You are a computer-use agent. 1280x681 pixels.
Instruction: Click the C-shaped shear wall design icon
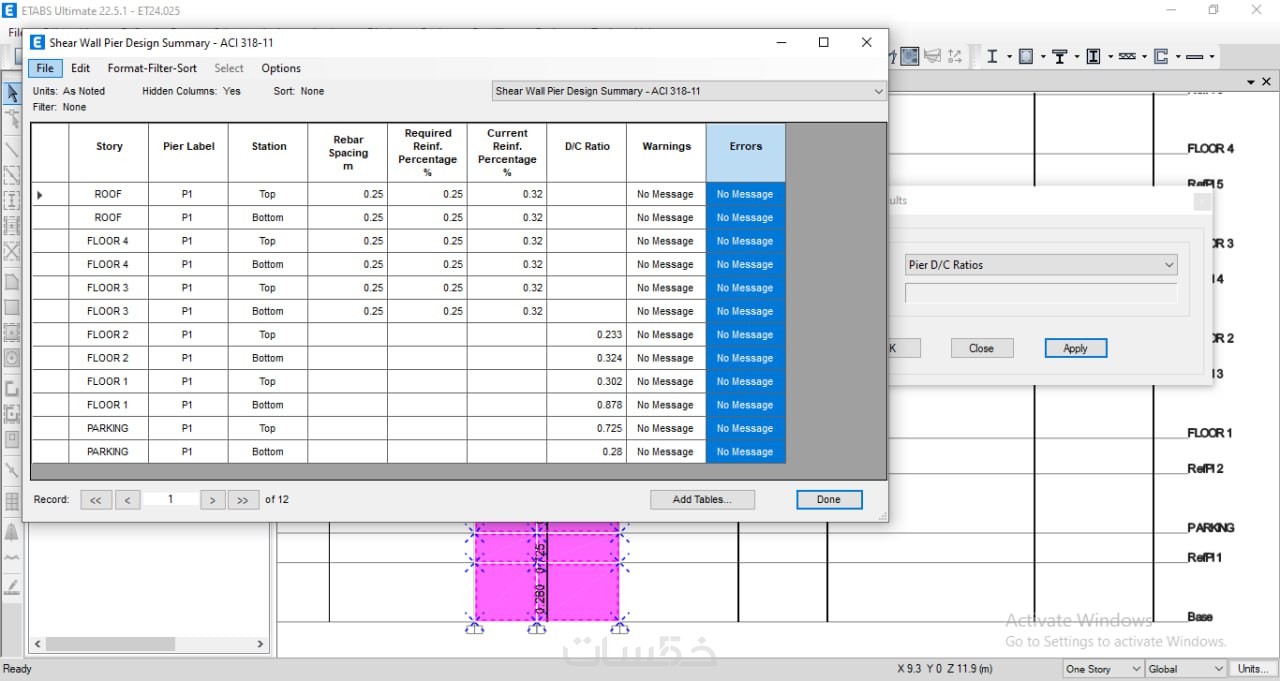(1161, 56)
